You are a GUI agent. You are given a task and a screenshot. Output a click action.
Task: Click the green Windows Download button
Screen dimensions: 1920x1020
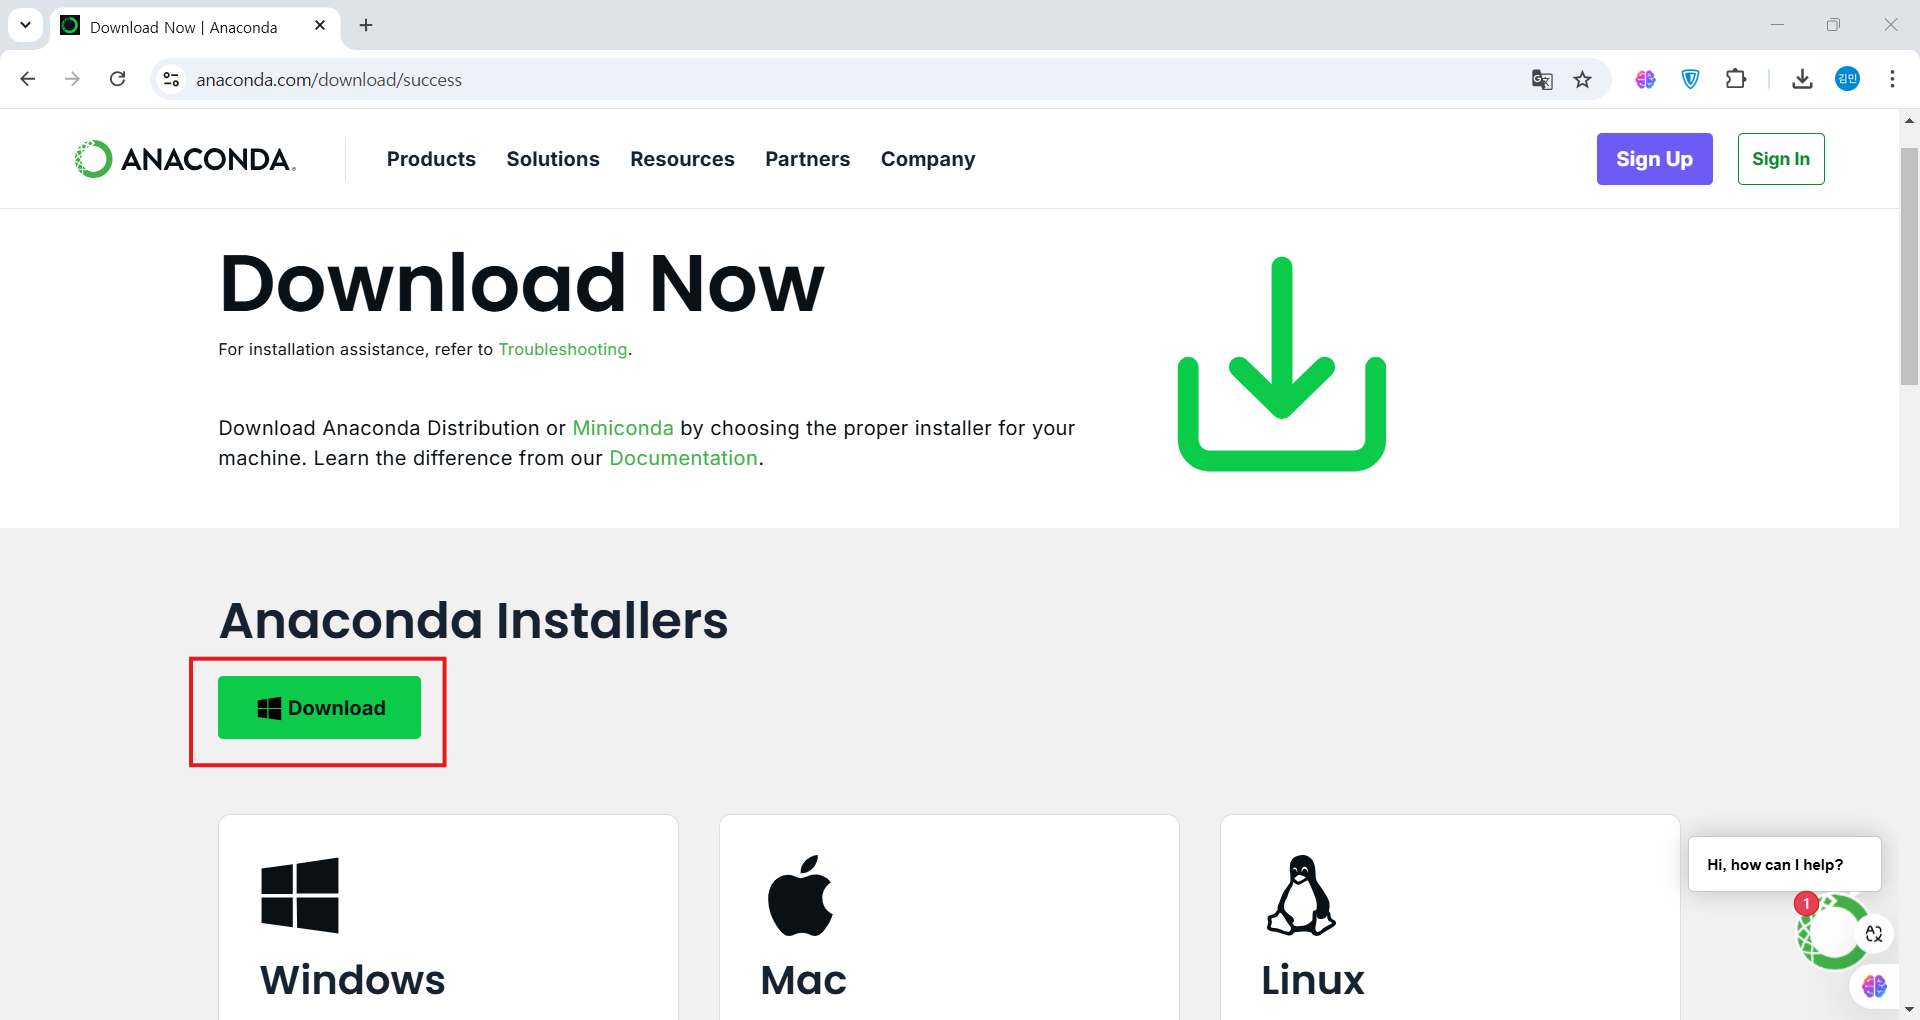[320, 708]
